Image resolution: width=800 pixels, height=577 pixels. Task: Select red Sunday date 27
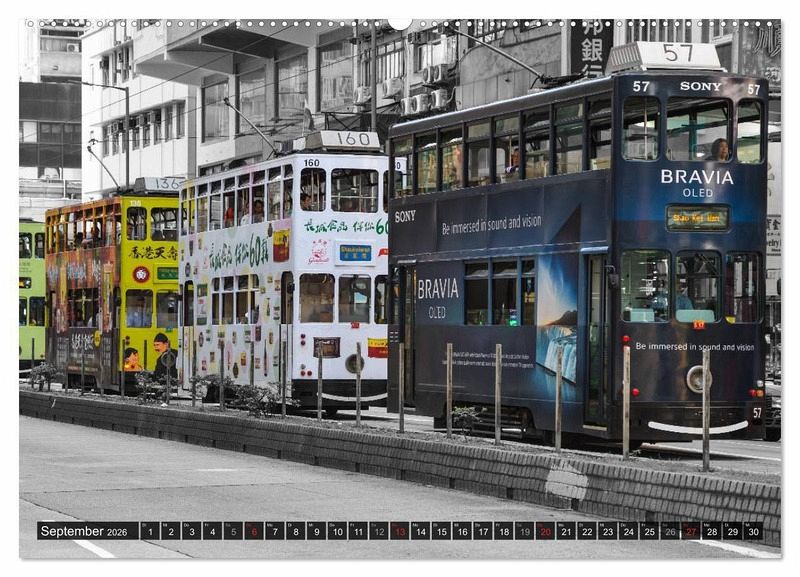(x=691, y=531)
